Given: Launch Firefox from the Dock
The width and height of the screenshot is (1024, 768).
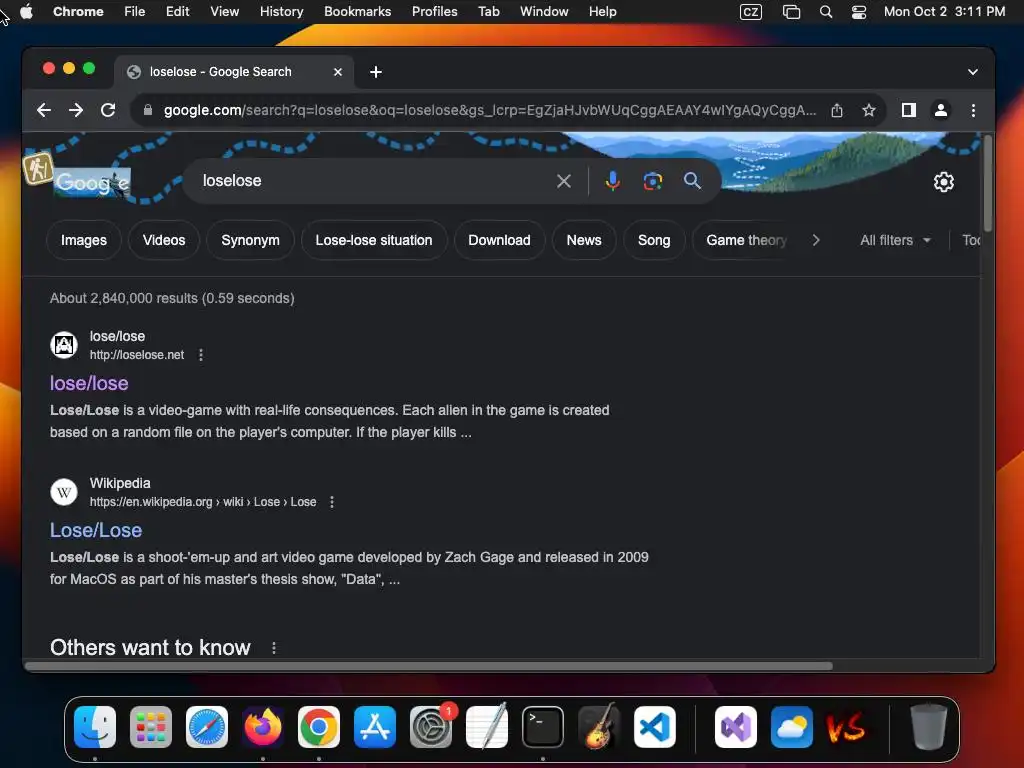Looking at the screenshot, I should 263,727.
